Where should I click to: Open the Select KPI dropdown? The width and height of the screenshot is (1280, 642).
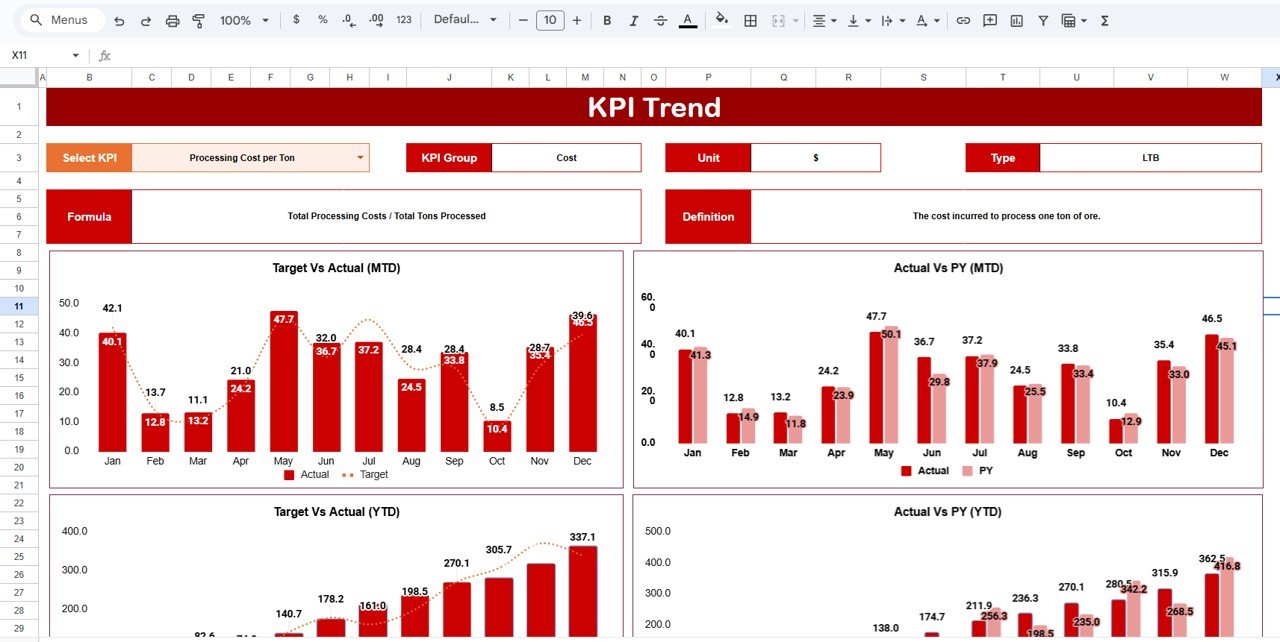pos(359,157)
